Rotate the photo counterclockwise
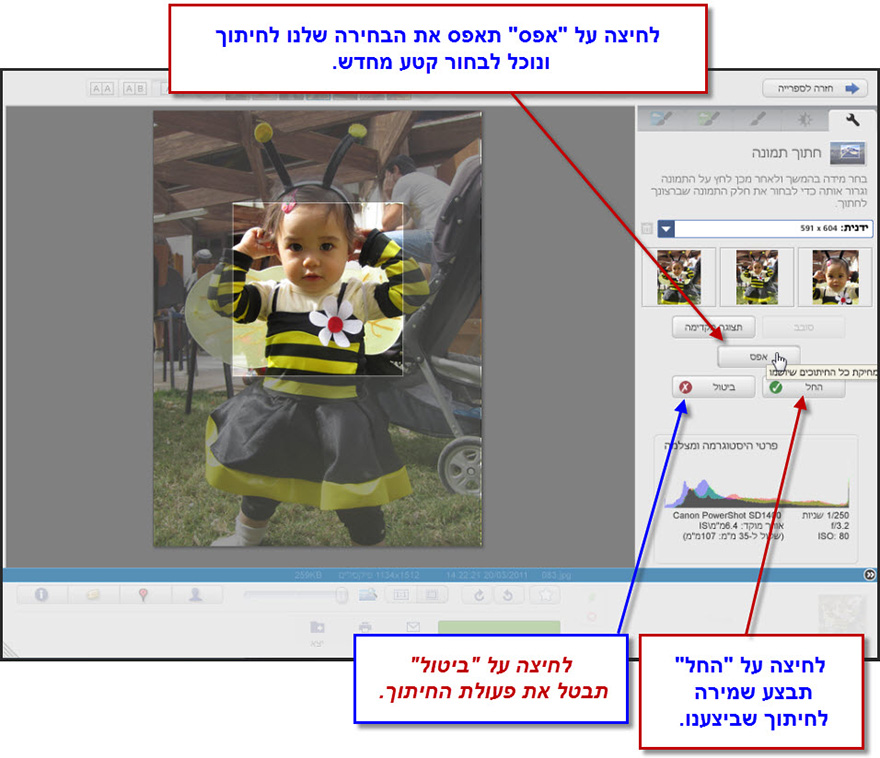Screen dimensions: 880x758 (507, 595)
